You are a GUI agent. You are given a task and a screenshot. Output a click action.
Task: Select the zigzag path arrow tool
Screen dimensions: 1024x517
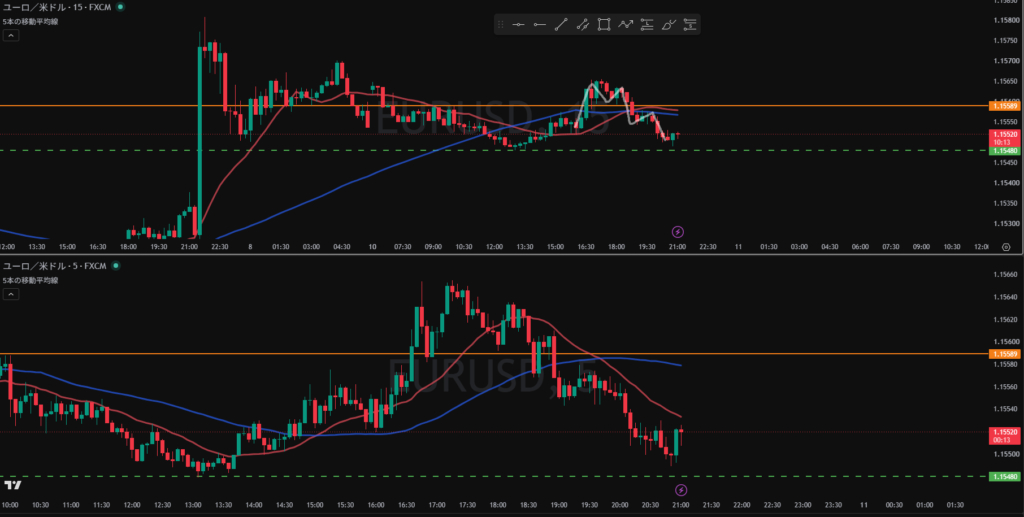626,25
